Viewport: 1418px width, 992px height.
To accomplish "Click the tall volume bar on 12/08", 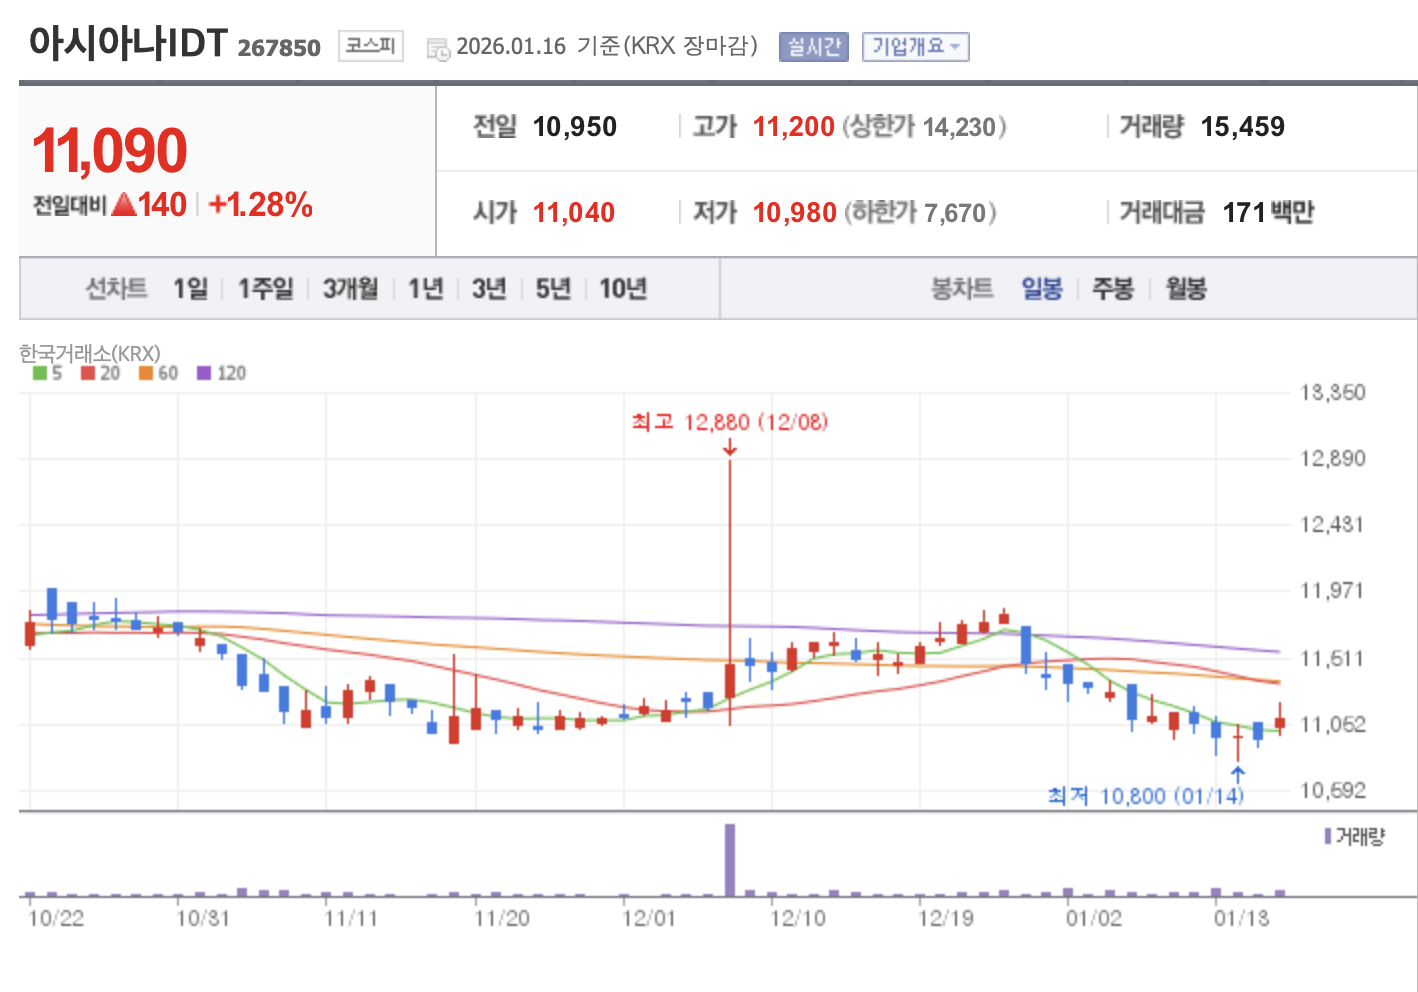I will pos(730,860).
